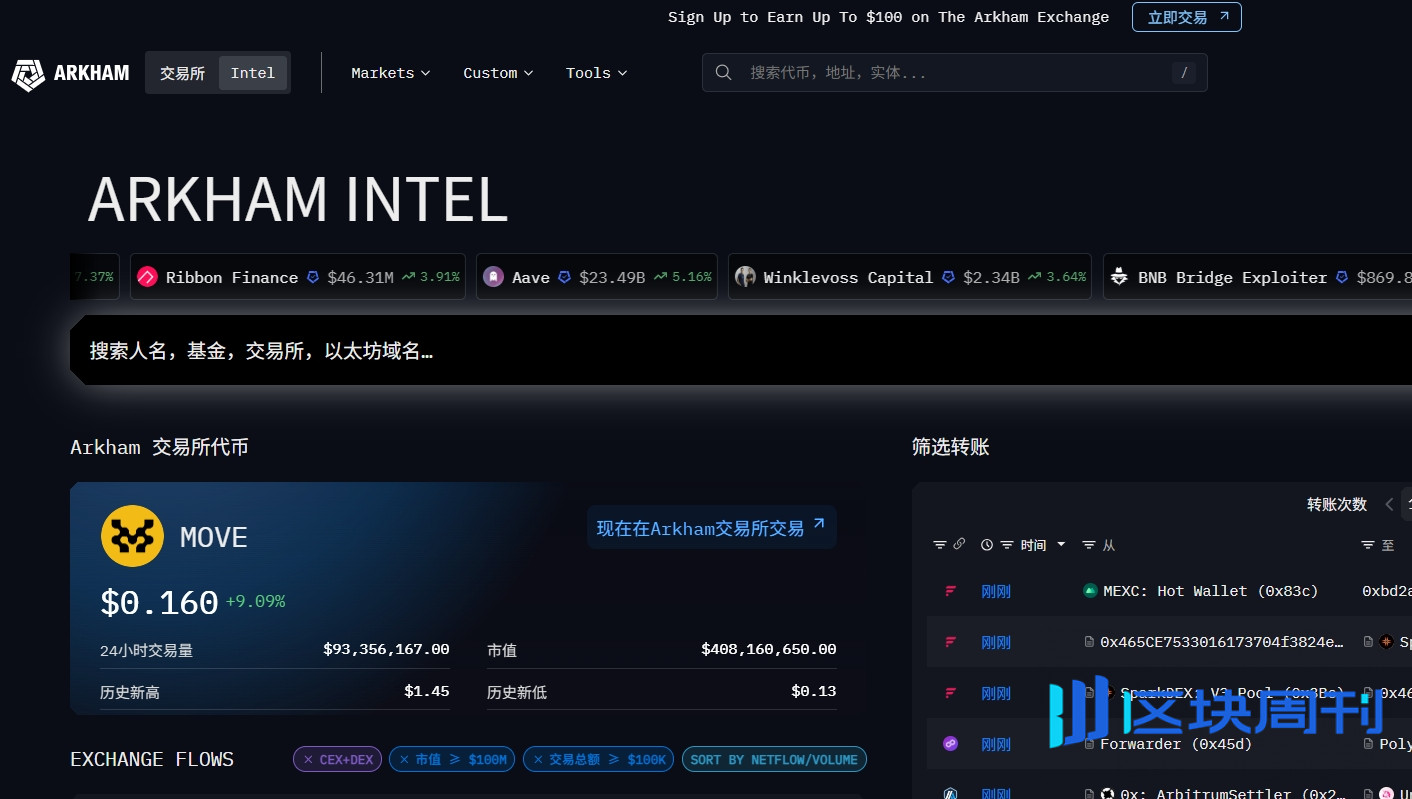Screen dimensions: 1412x799
Task: Open the Markets dropdown menu
Action: click(x=390, y=73)
